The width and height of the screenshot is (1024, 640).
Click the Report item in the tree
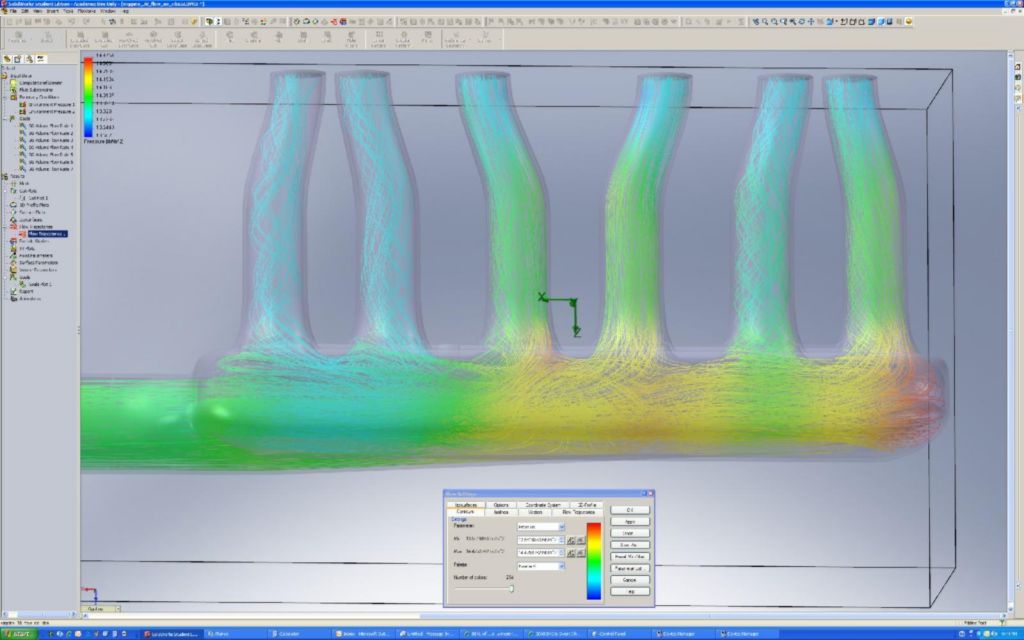(x=26, y=291)
